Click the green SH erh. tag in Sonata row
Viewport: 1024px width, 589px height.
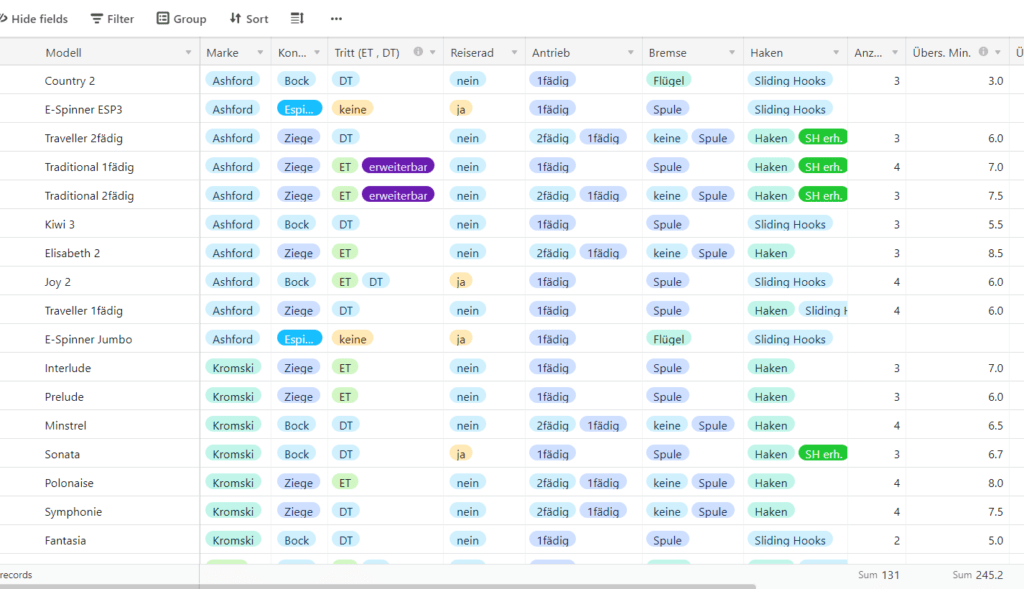(822, 454)
